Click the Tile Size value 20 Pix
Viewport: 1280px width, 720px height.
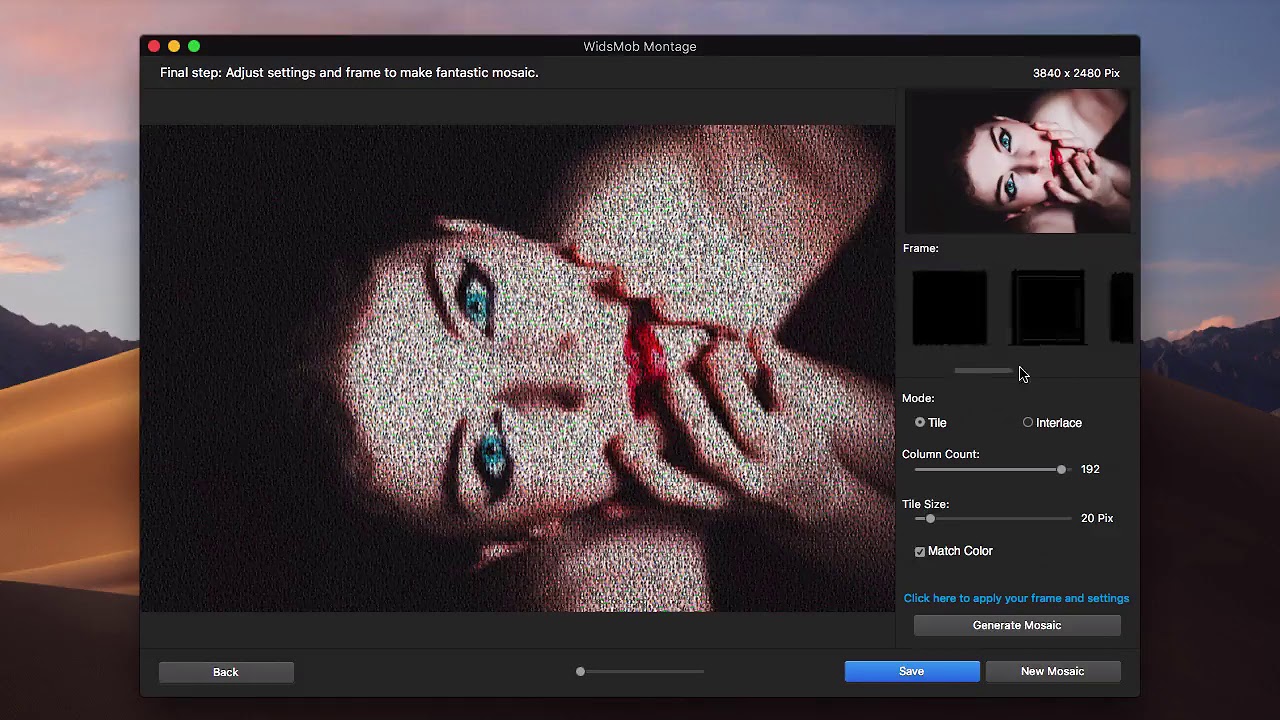(1097, 518)
